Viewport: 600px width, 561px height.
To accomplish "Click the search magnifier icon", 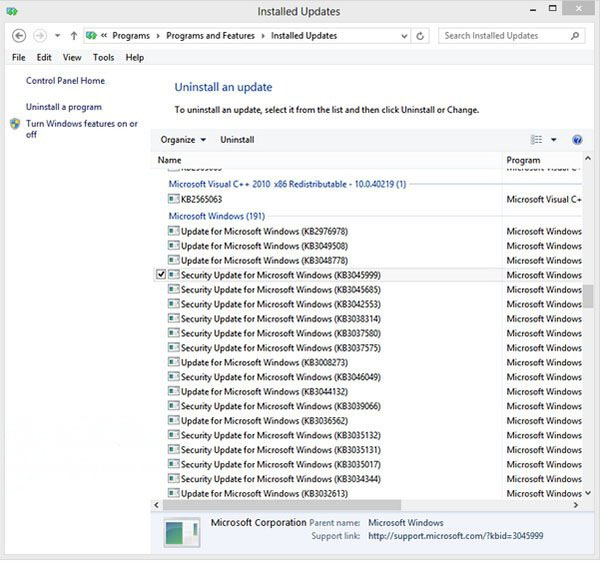I will point(575,36).
